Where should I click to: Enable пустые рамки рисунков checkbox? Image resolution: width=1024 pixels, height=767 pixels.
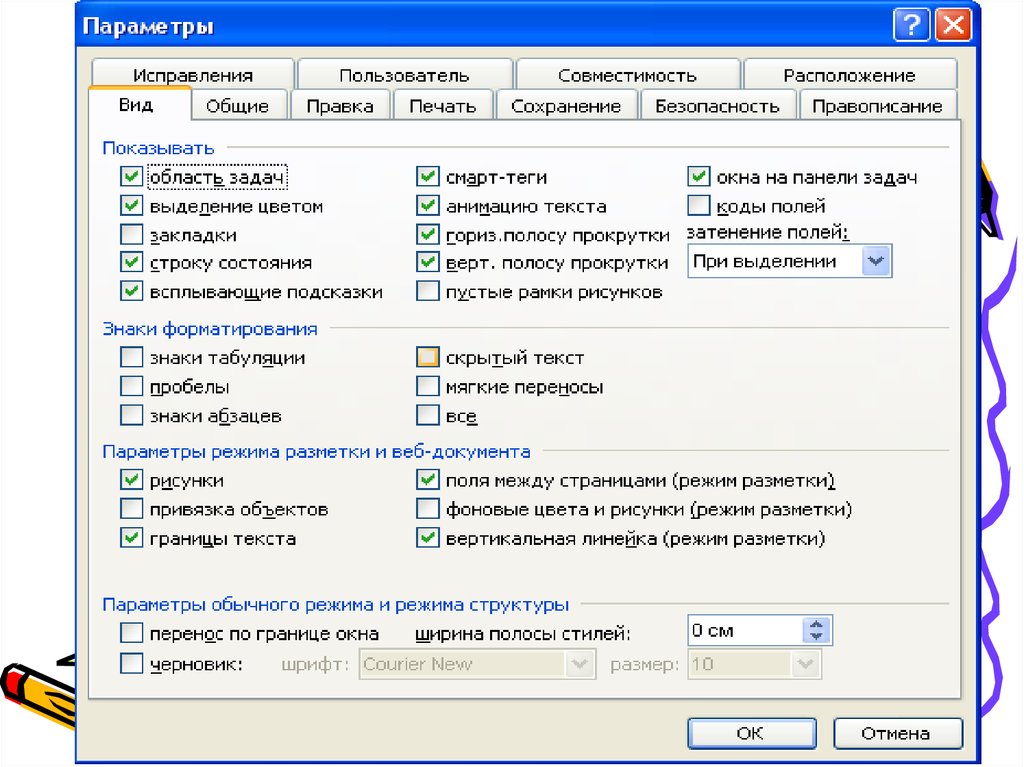428,291
